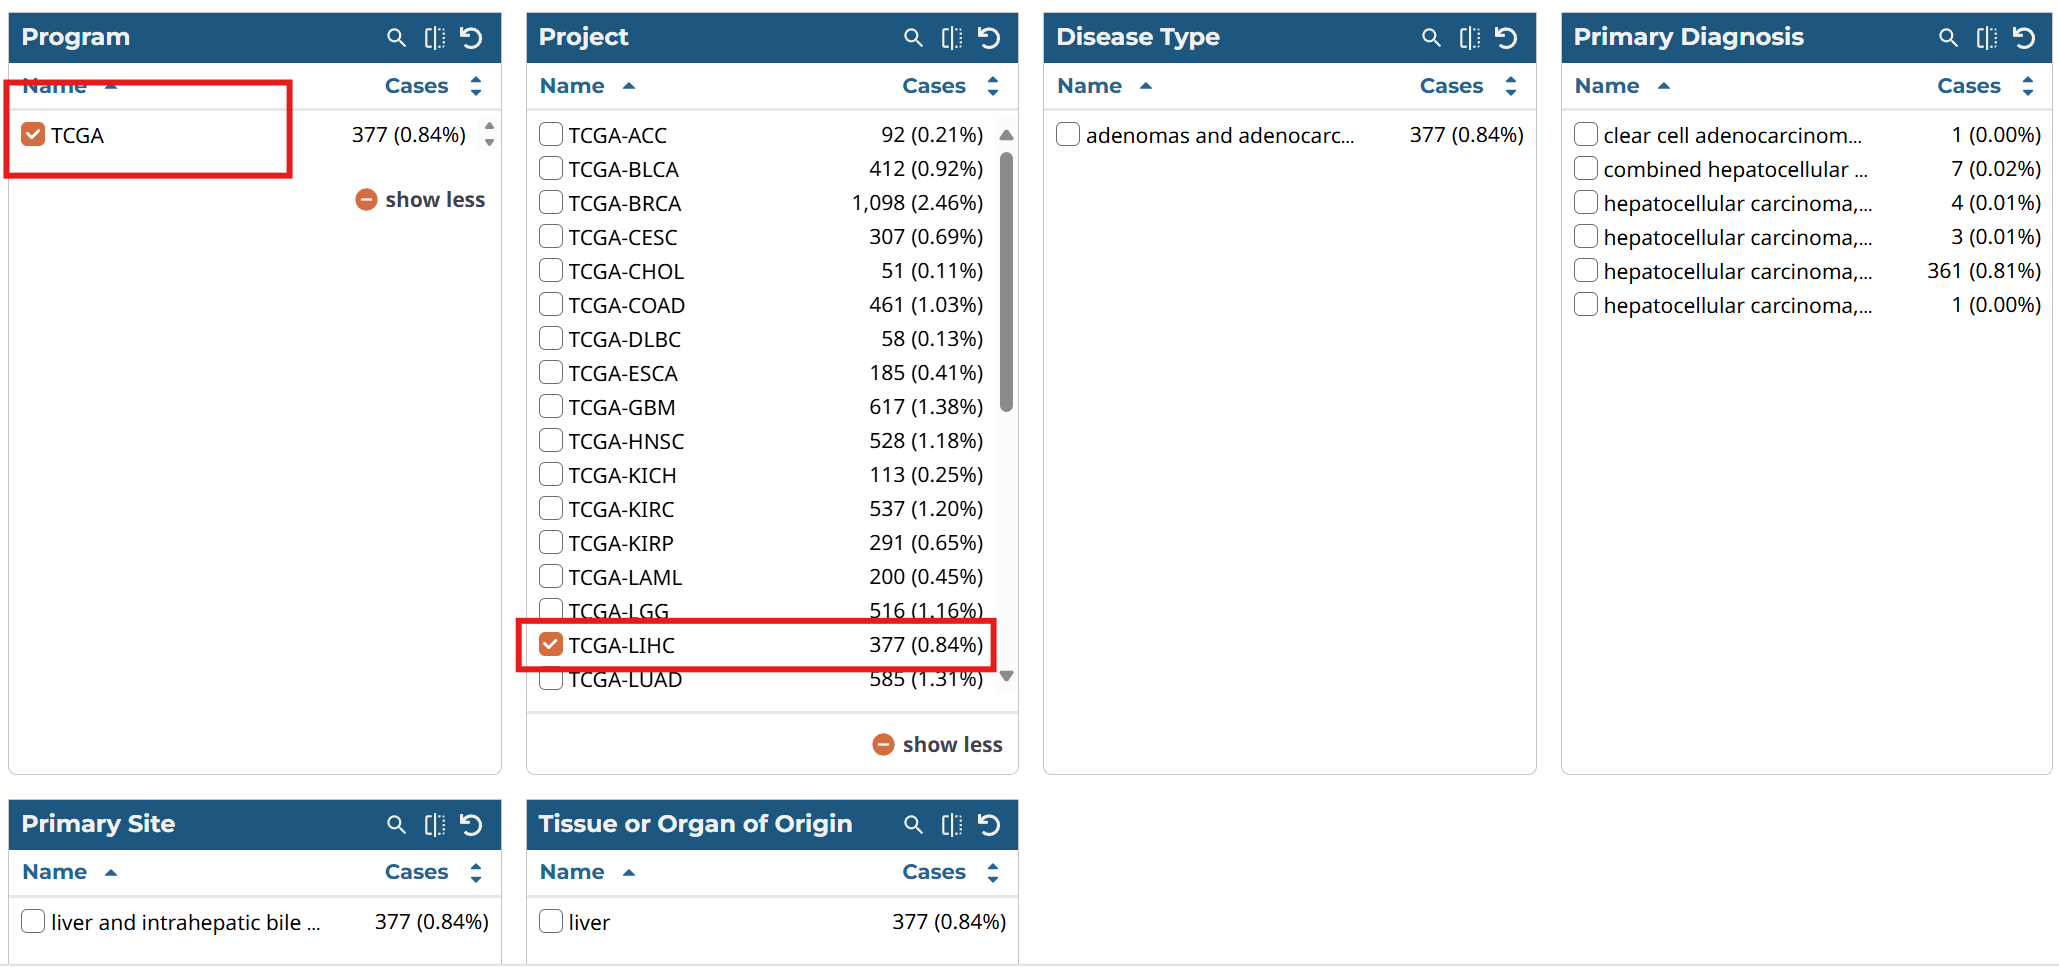Select the TCGA-DLBC project row
2059x967 pixels.
(761, 339)
